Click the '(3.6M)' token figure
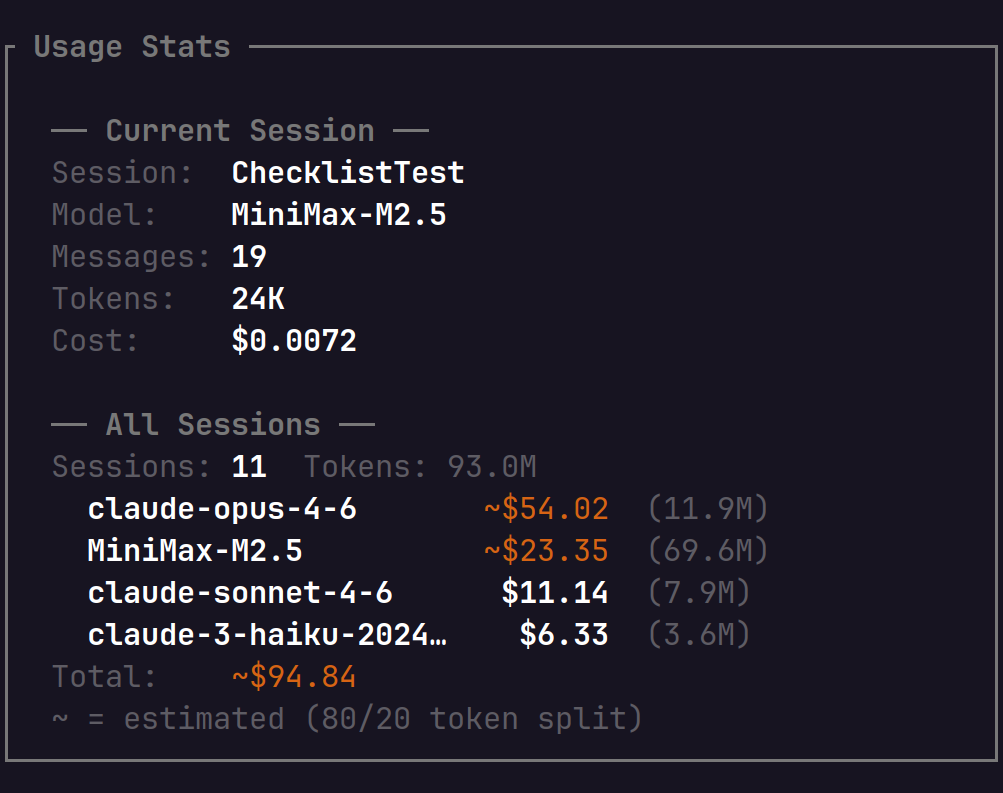This screenshot has width=1003, height=793. [699, 634]
